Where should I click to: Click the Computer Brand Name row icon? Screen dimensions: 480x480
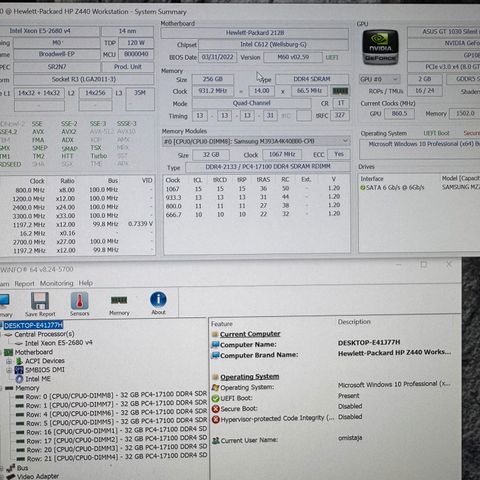pyautogui.click(x=215, y=355)
